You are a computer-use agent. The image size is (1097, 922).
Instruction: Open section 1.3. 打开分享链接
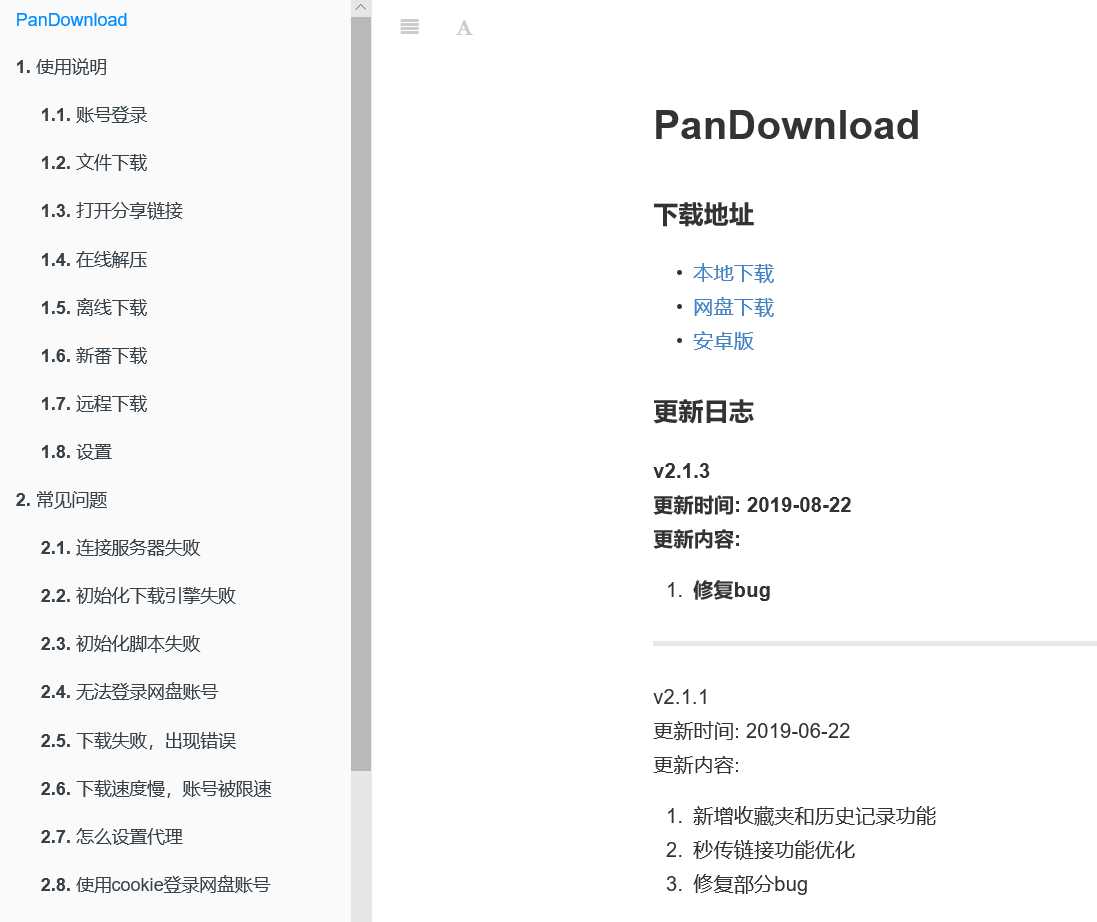(112, 211)
